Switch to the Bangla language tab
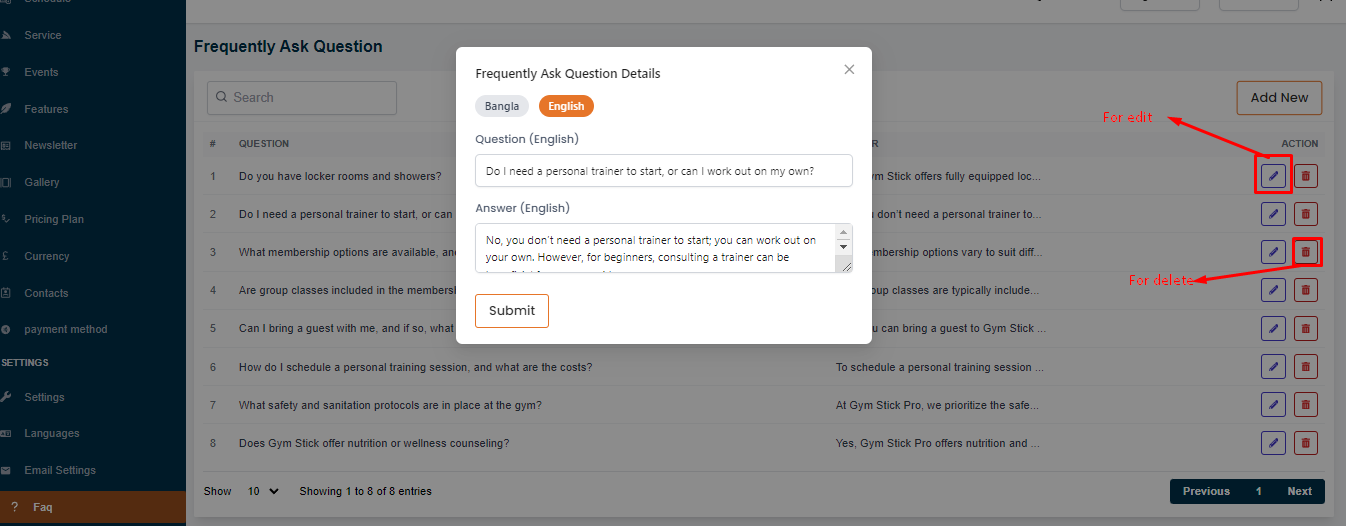The image size is (1346, 526). pyautogui.click(x=502, y=106)
